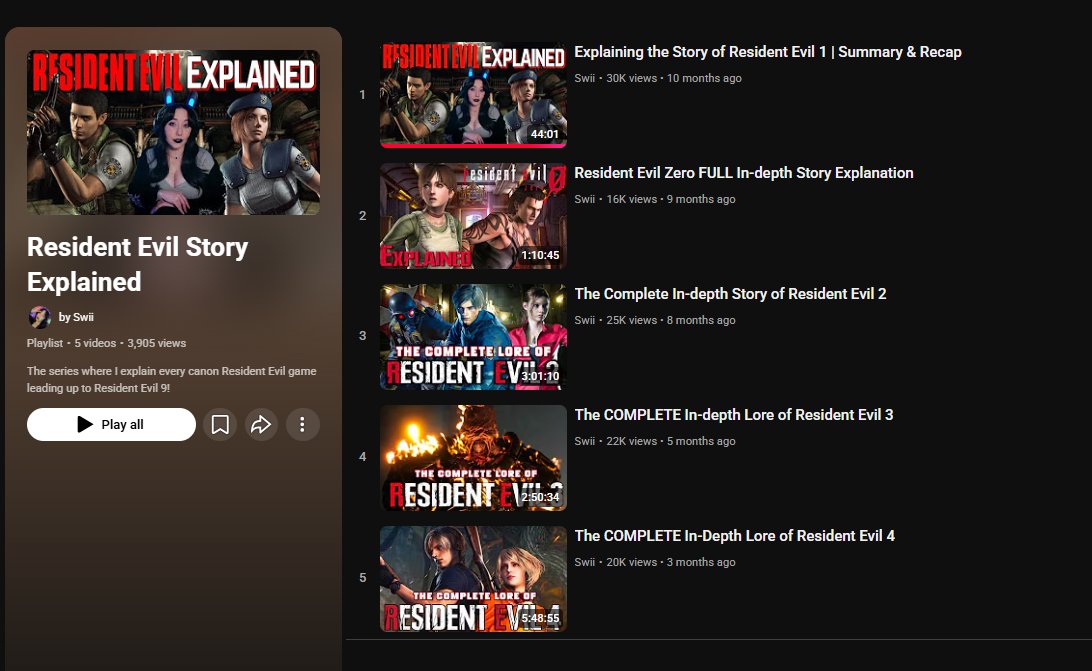
Task: Click the red watch-progress bar under first thumbnail
Action: 474,146
